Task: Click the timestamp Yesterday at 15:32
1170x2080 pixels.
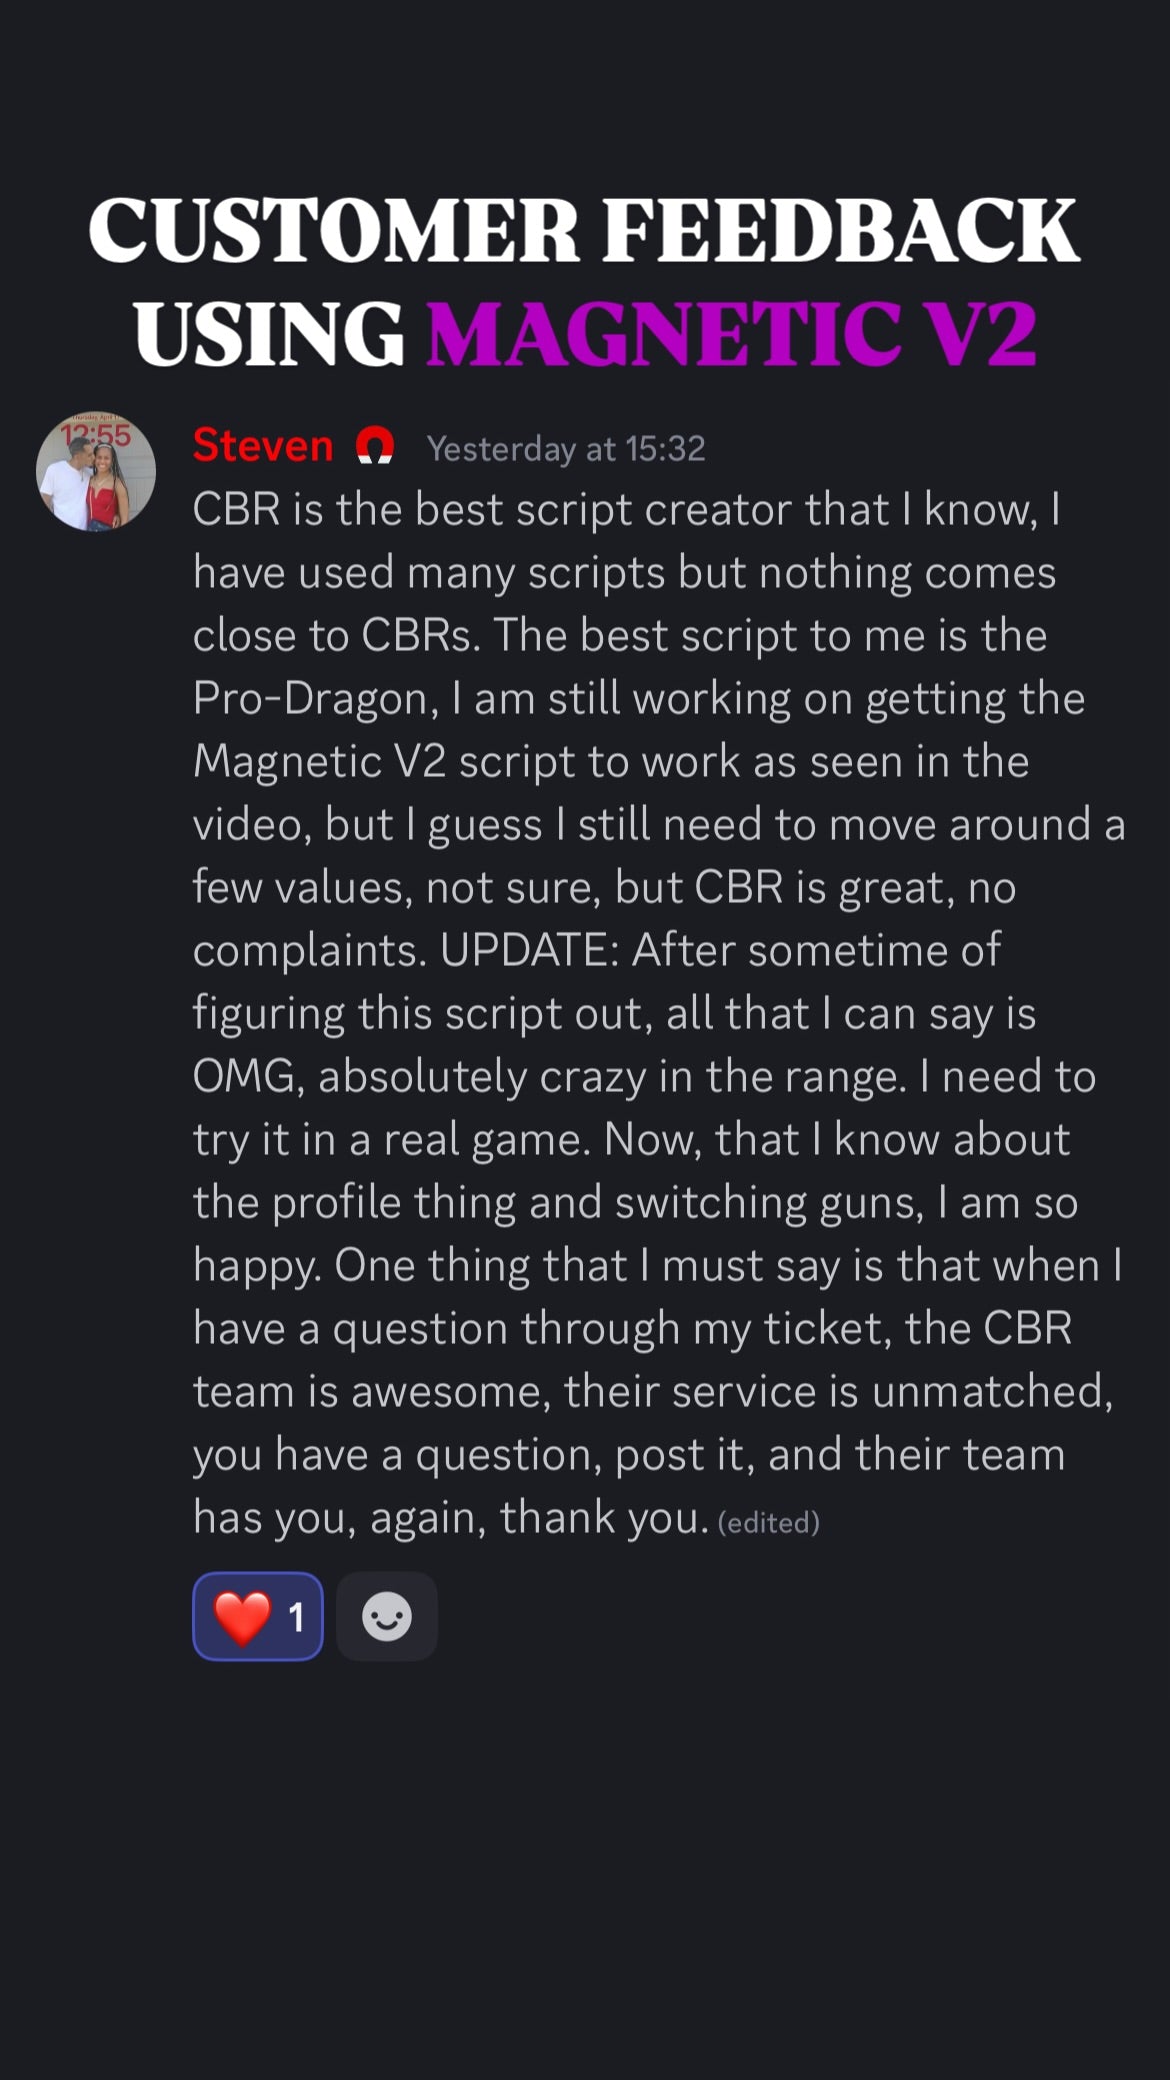Action: point(566,449)
